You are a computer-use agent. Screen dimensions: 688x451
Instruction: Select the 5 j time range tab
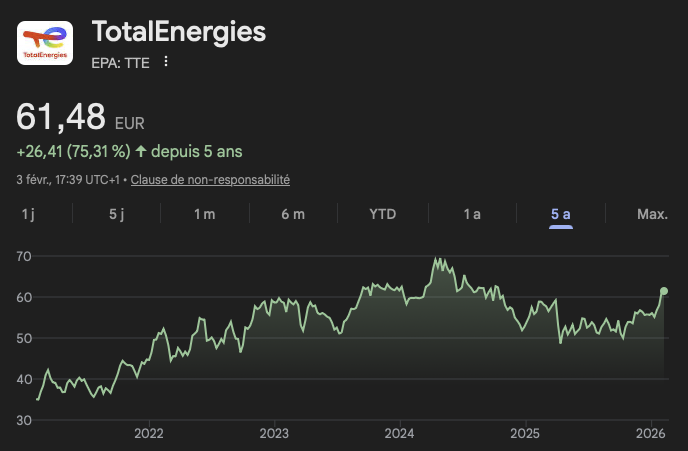pyautogui.click(x=116, y=214)
